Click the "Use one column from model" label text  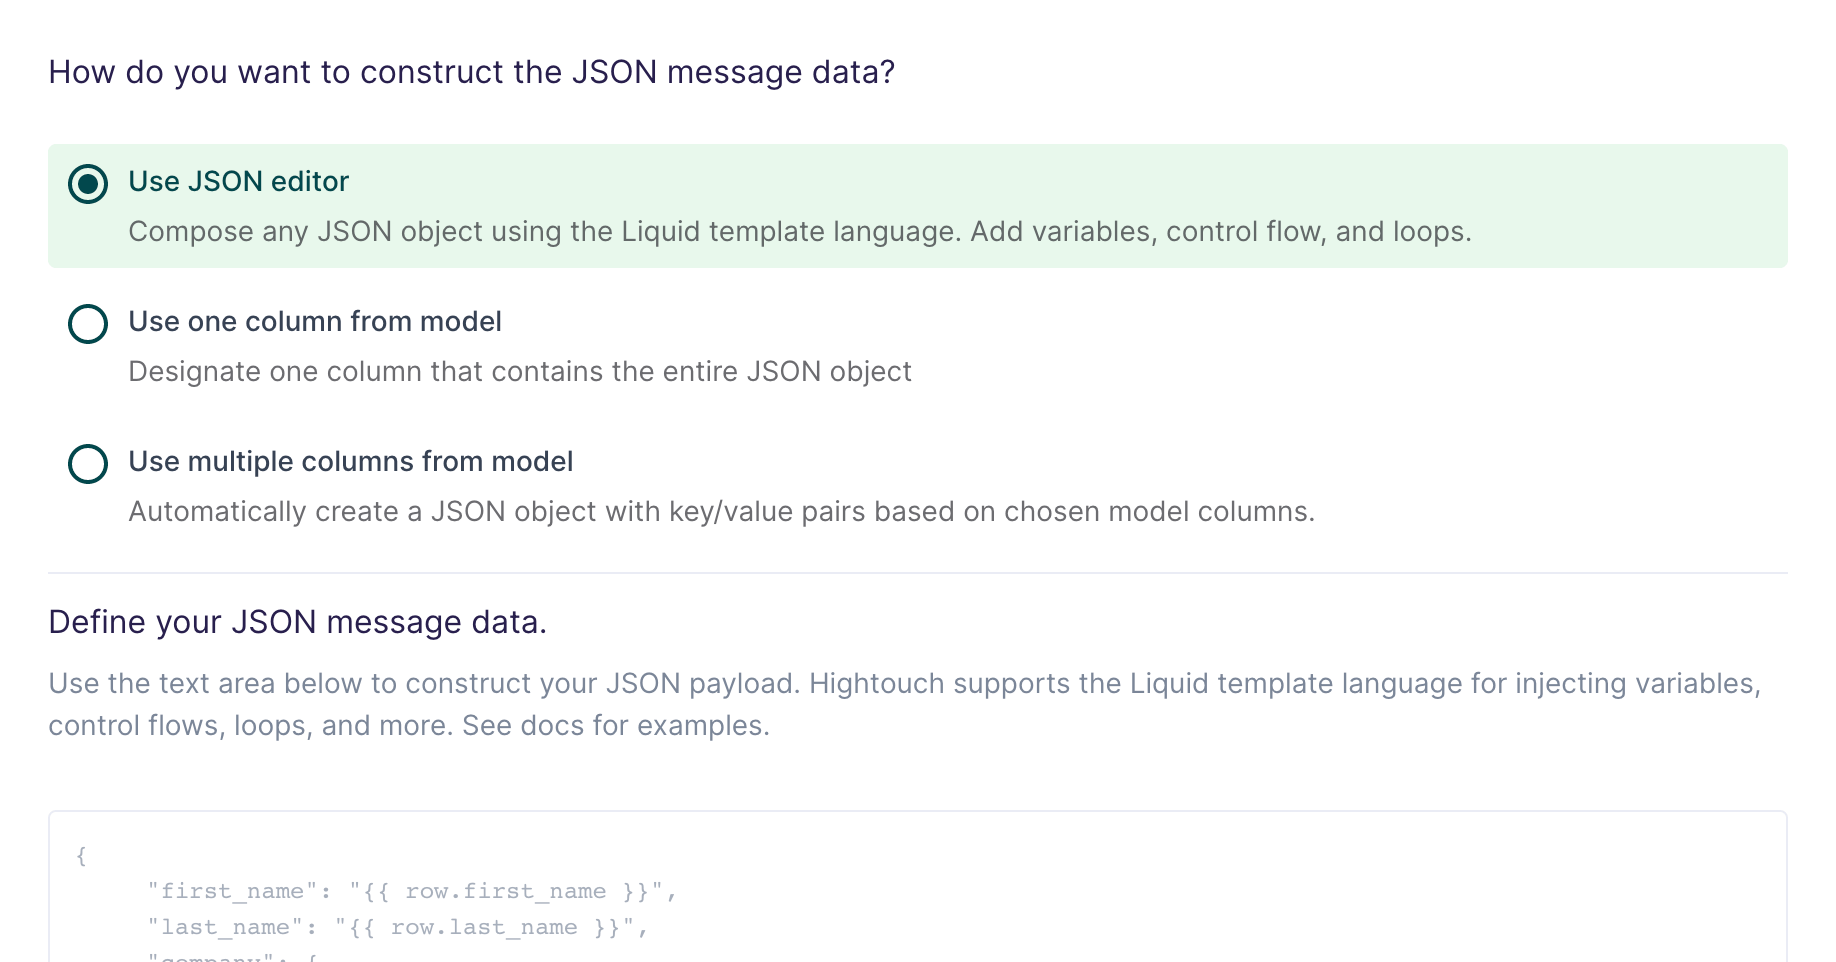[x=314, y=321]
